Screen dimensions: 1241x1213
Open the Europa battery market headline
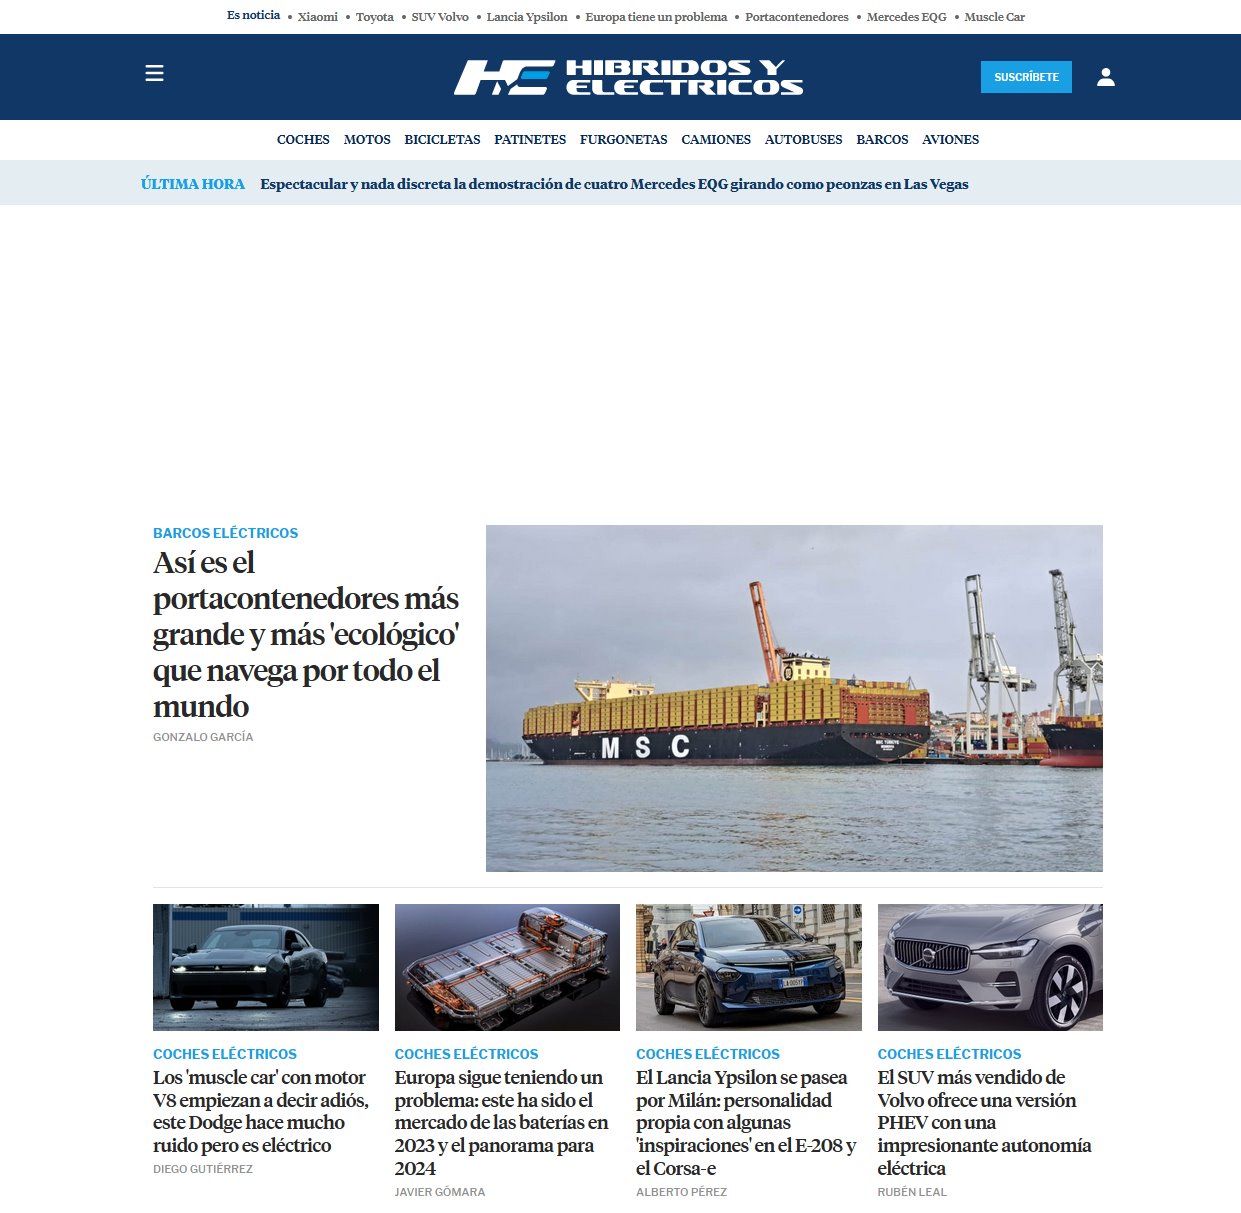501,1122
